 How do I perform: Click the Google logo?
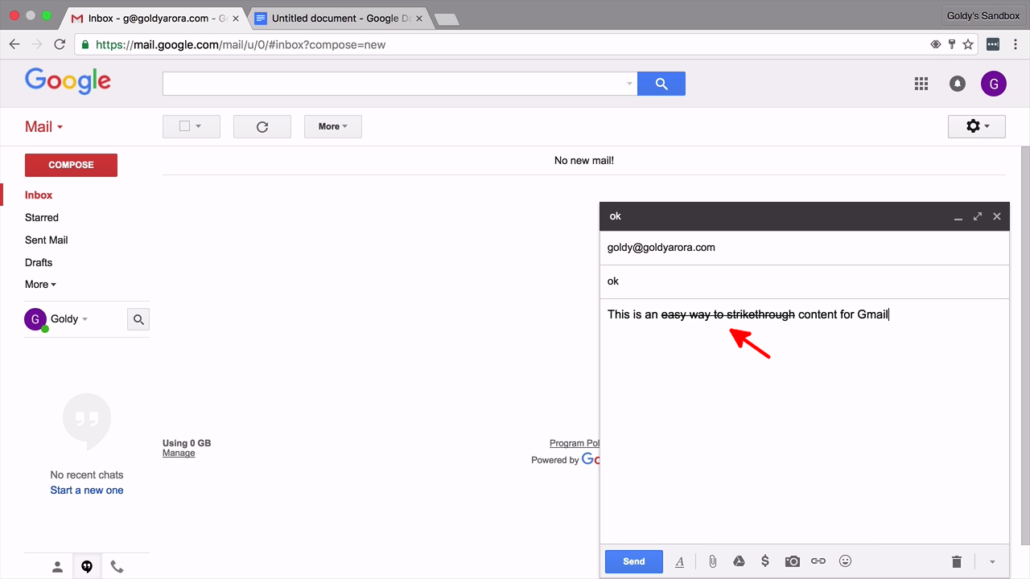68,81
